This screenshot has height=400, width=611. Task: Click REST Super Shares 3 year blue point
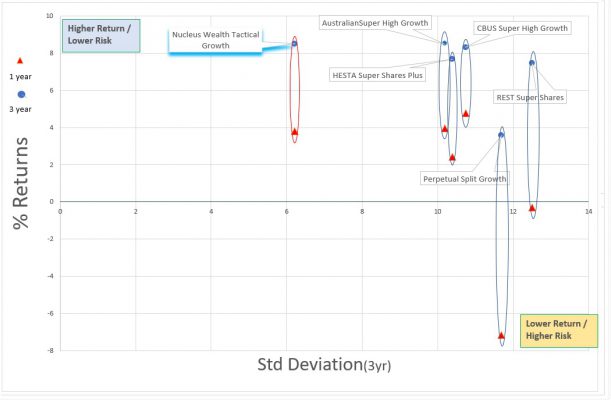(x=532, y=63)
